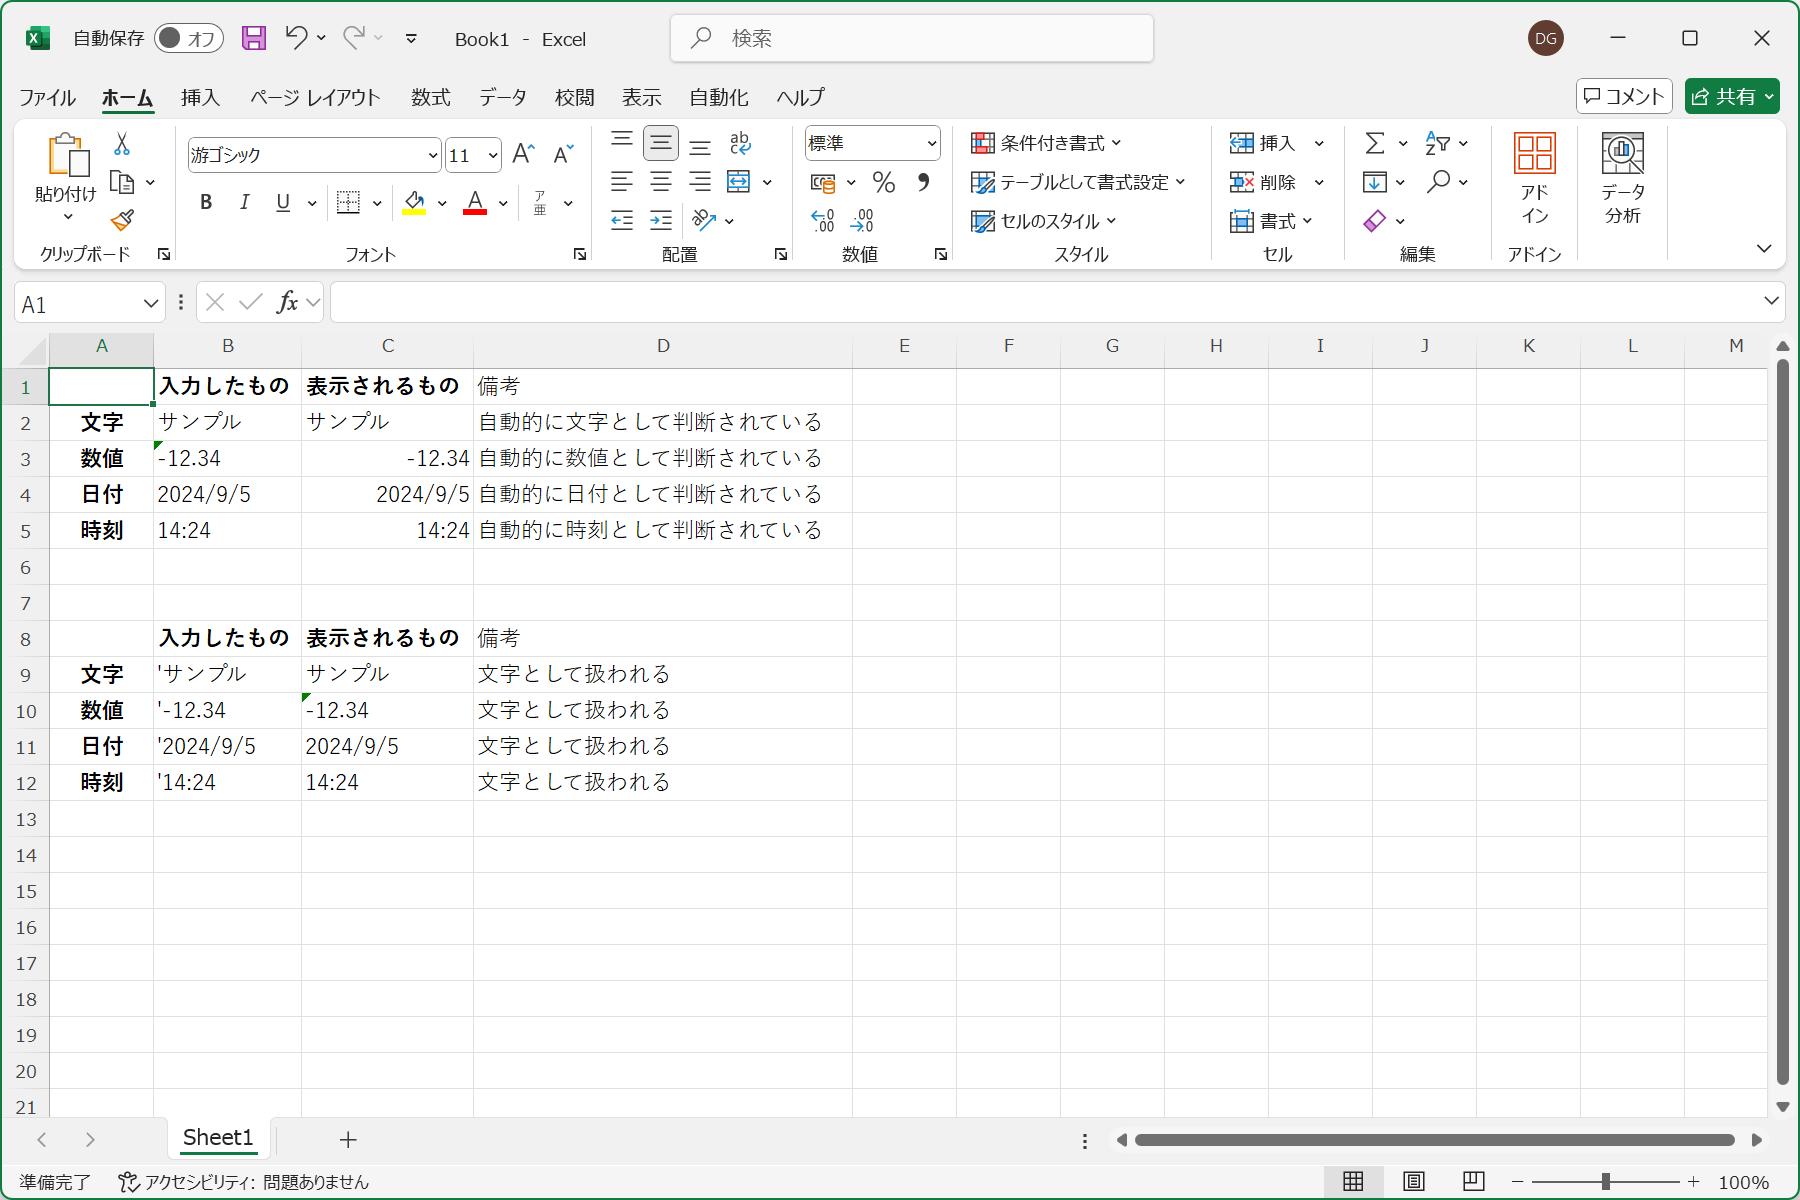1800x1200 pixels.
Task: Toggle Italic formatting
Action: point(244,202)
